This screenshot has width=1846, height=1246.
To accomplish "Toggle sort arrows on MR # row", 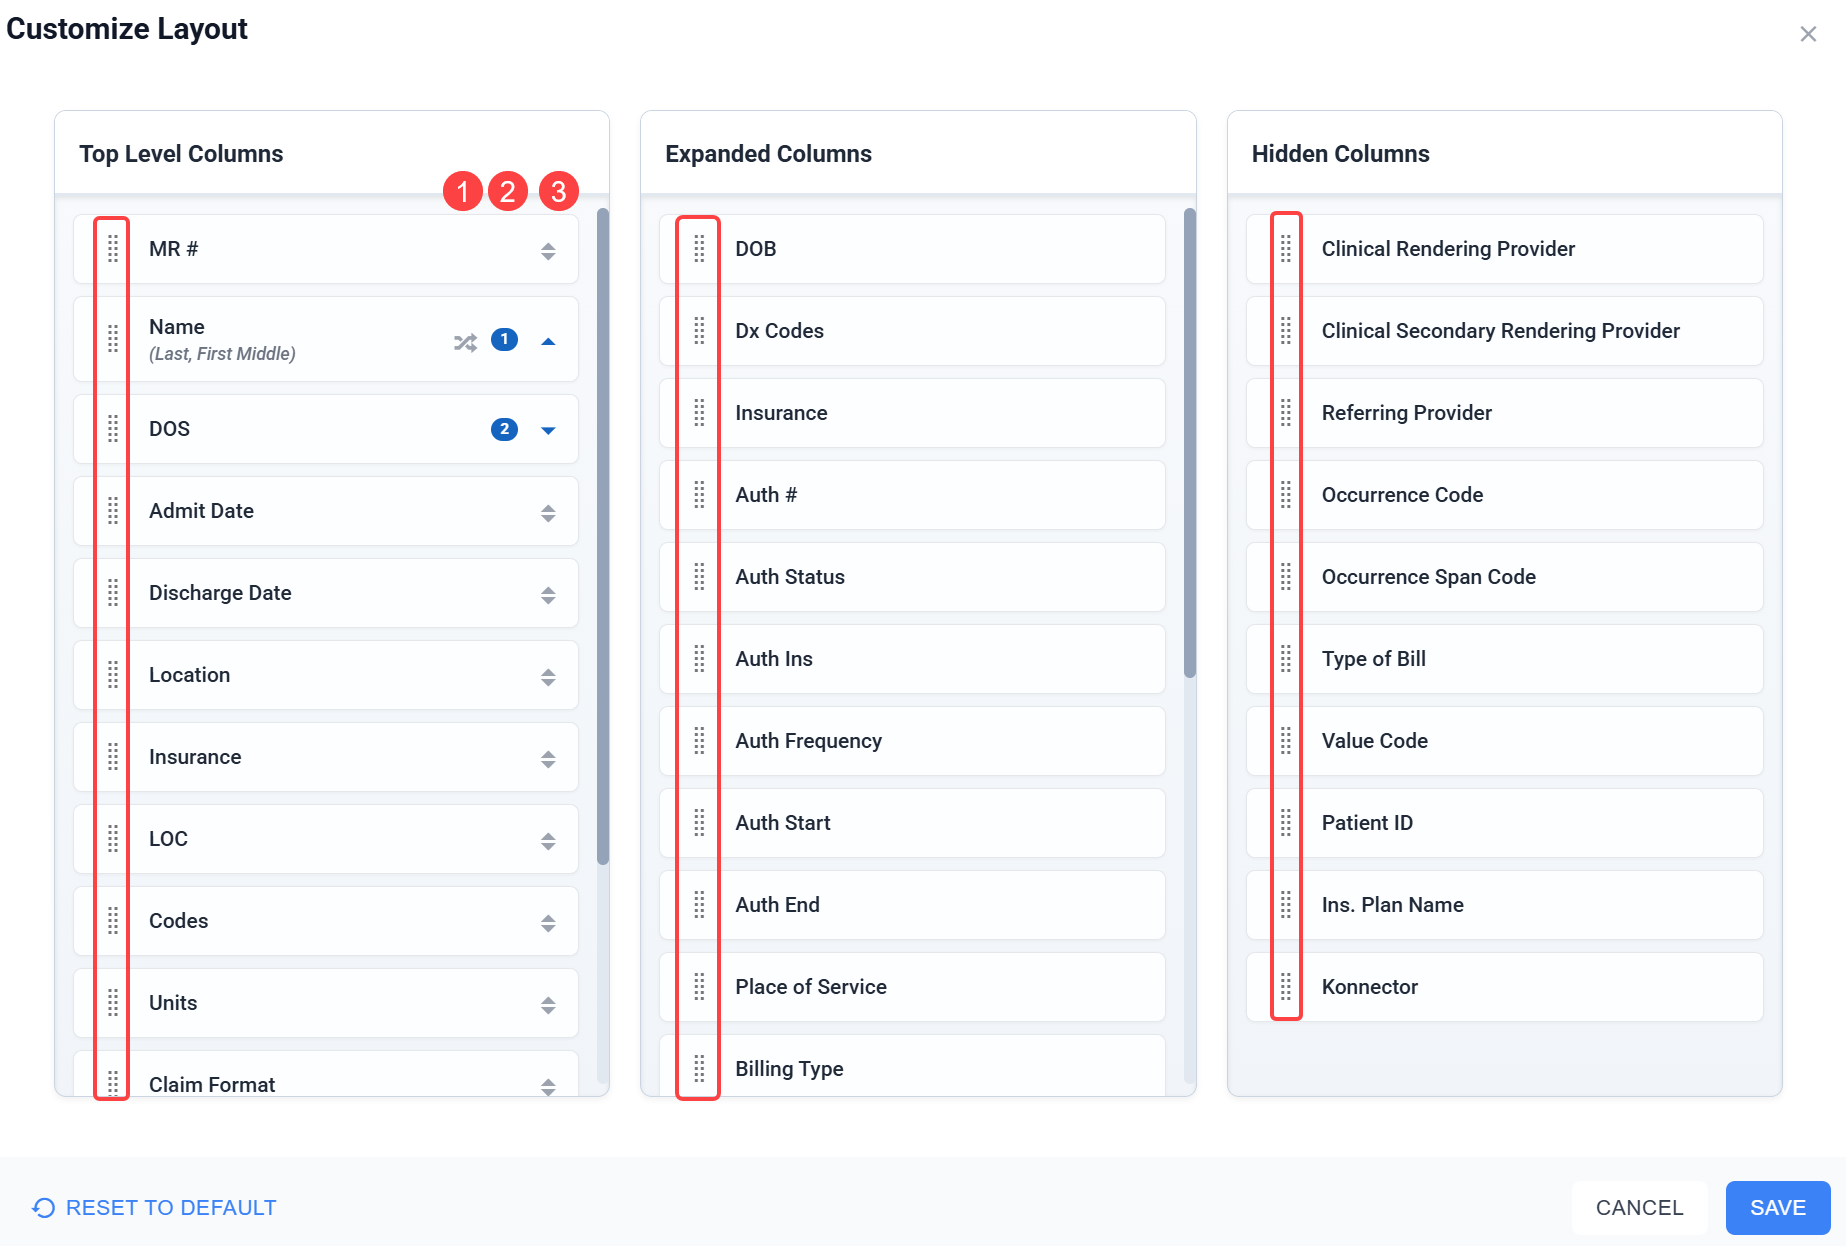I will 548,251.
